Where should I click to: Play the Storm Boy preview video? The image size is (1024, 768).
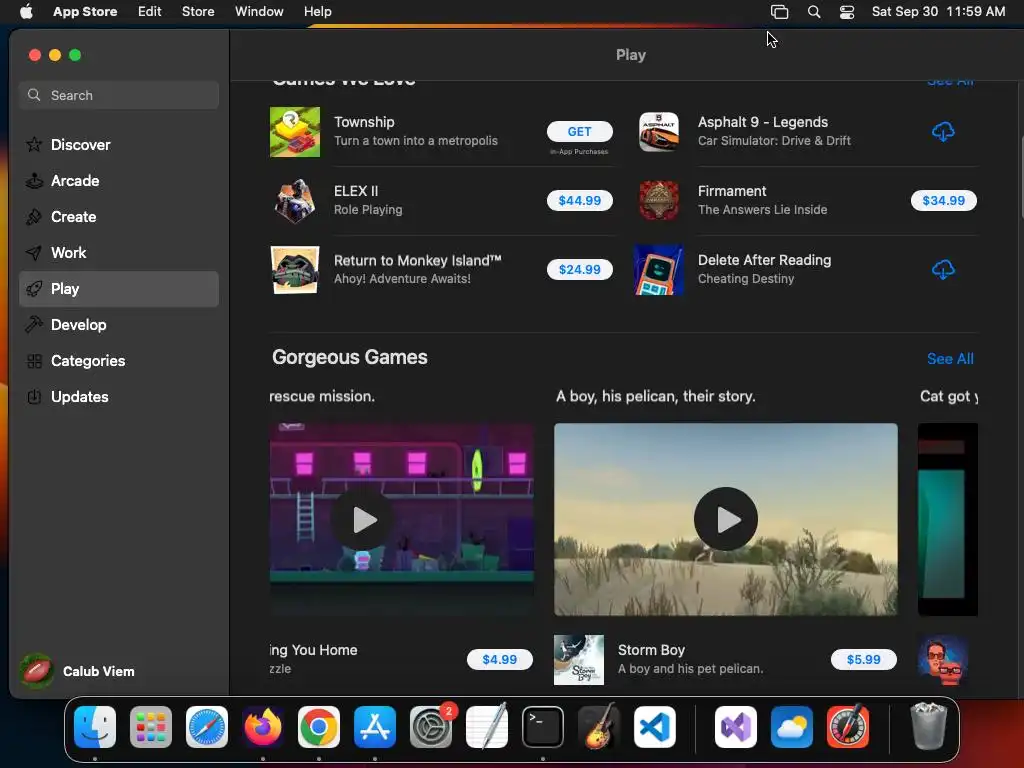click(726, 519)
